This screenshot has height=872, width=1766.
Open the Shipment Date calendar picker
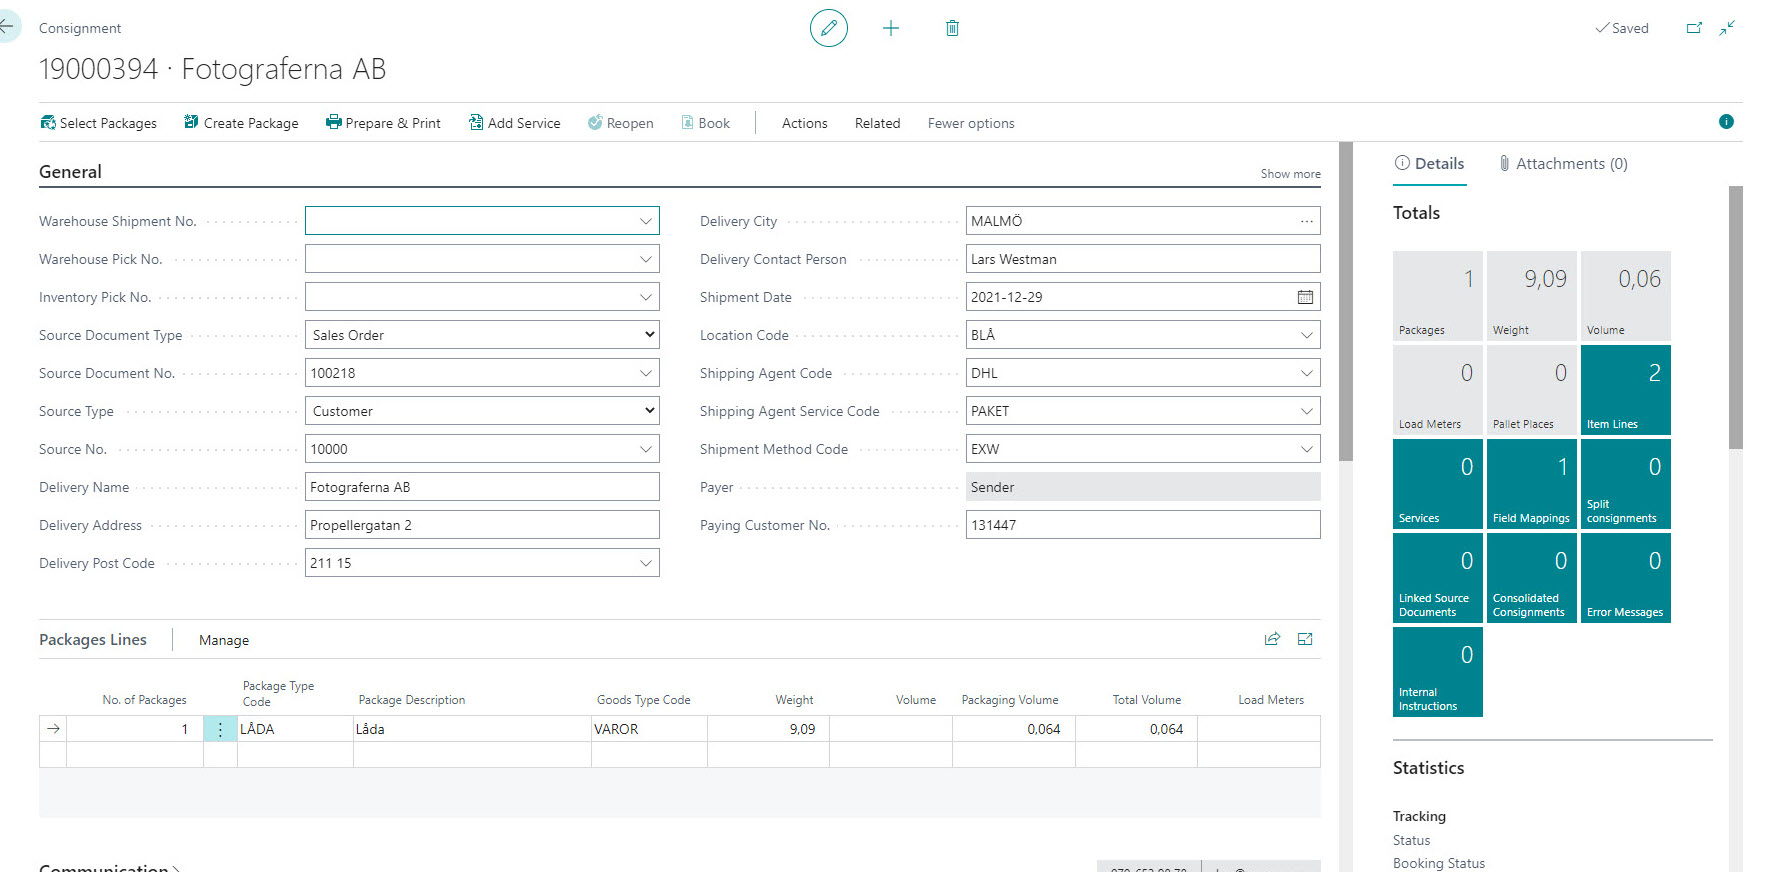[x=1305, y=297]
